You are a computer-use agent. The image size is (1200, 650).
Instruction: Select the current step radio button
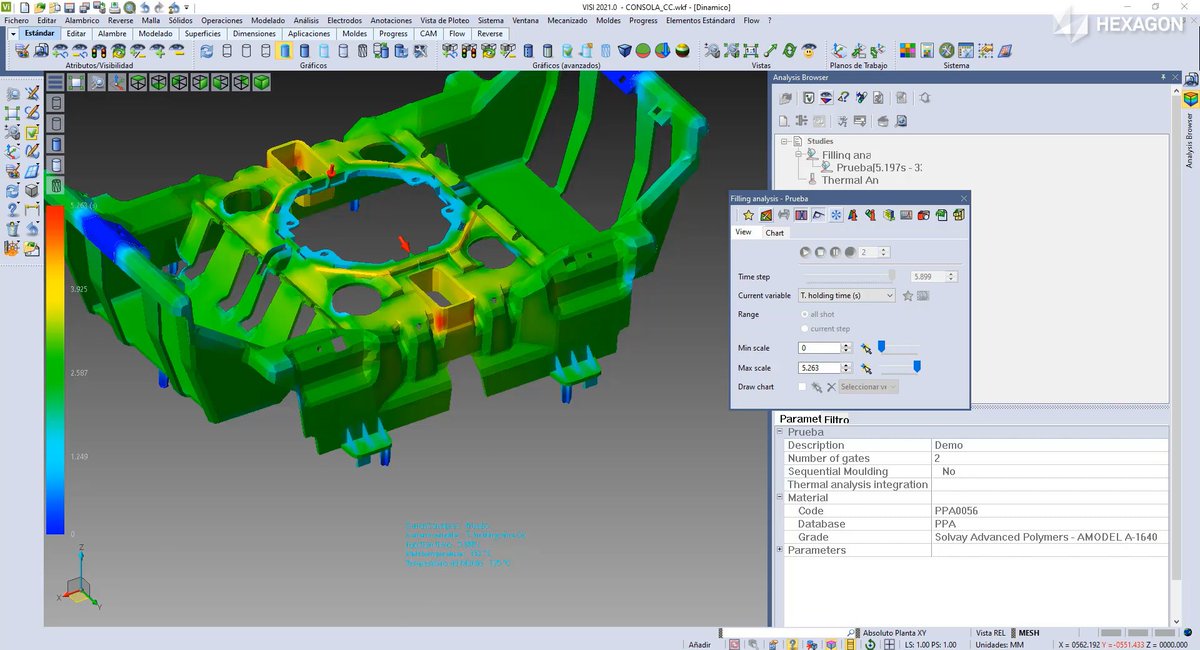pyautogui.click(x=804, y=329)
